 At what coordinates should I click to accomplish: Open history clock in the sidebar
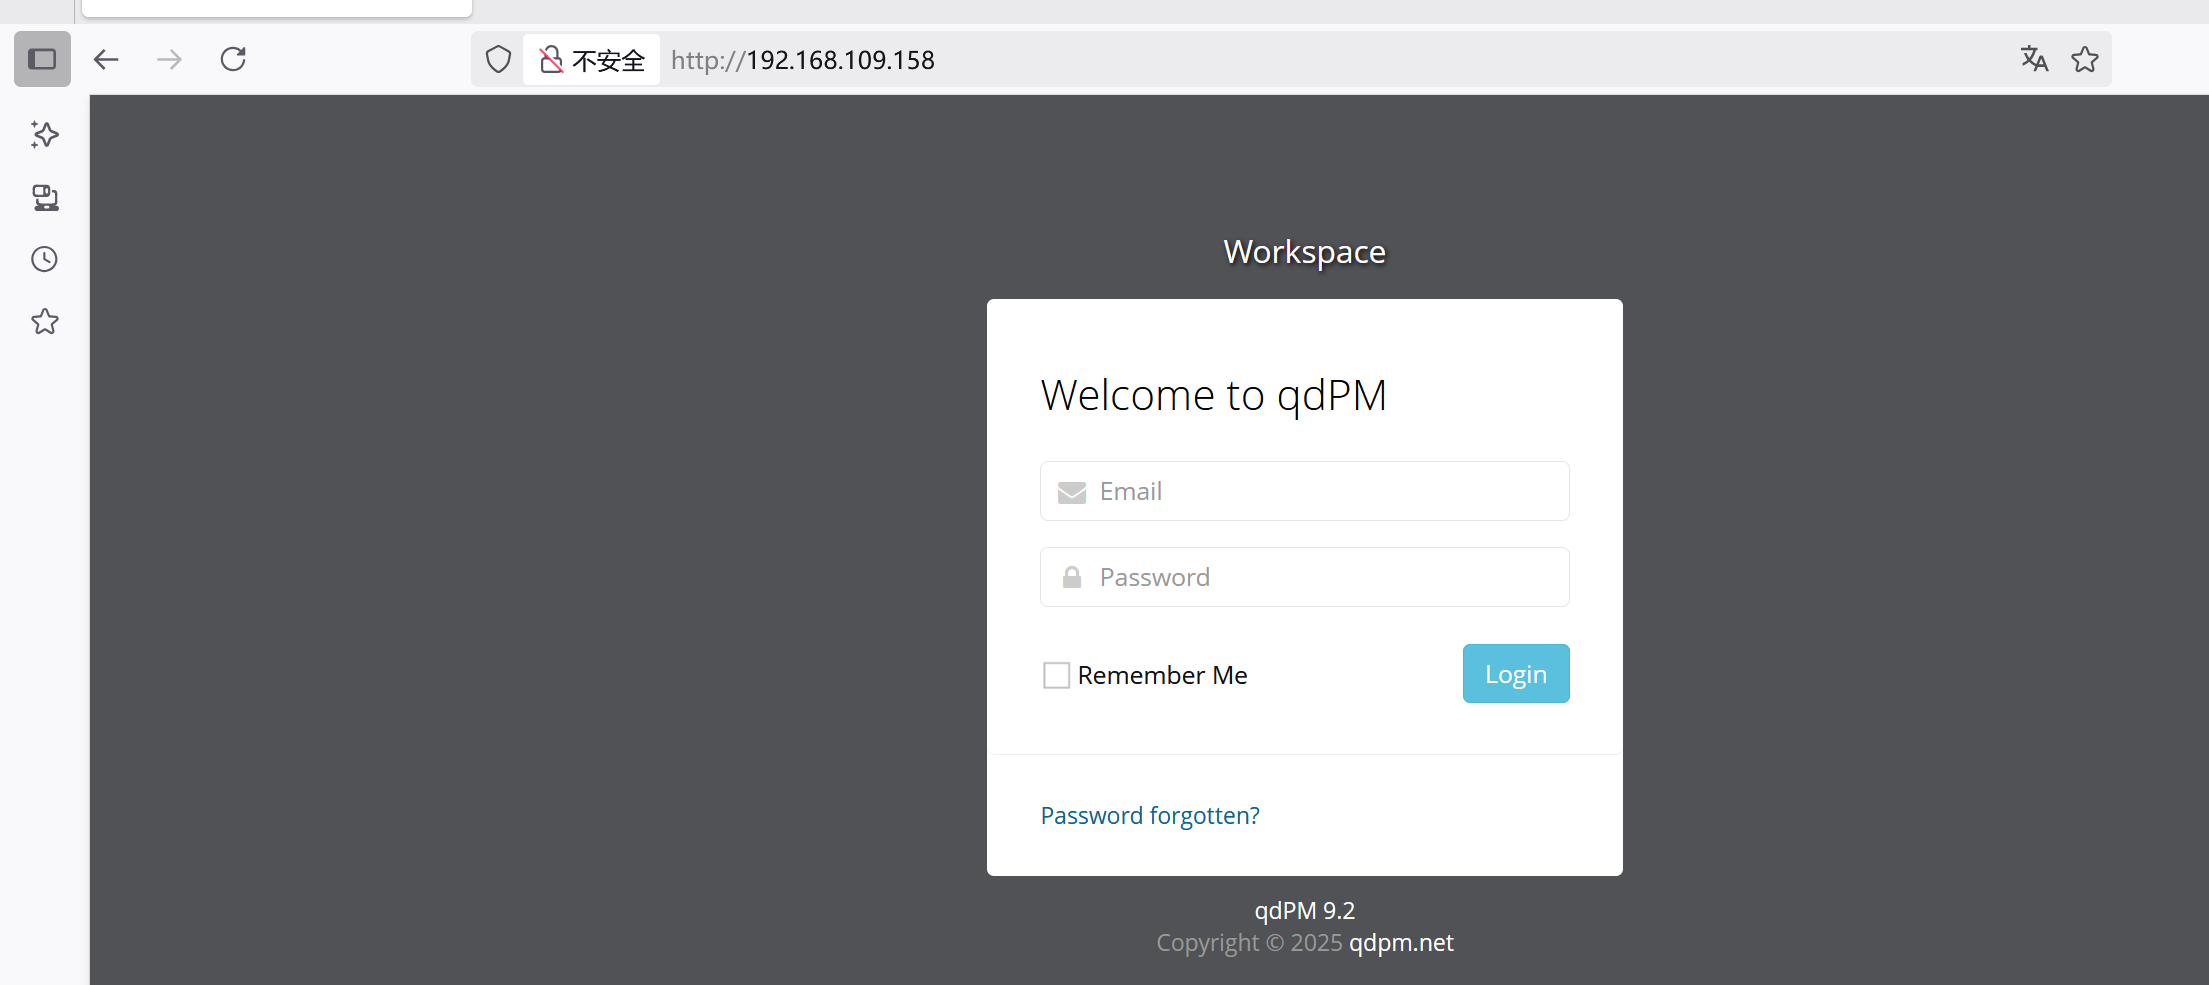coord(45,260)
